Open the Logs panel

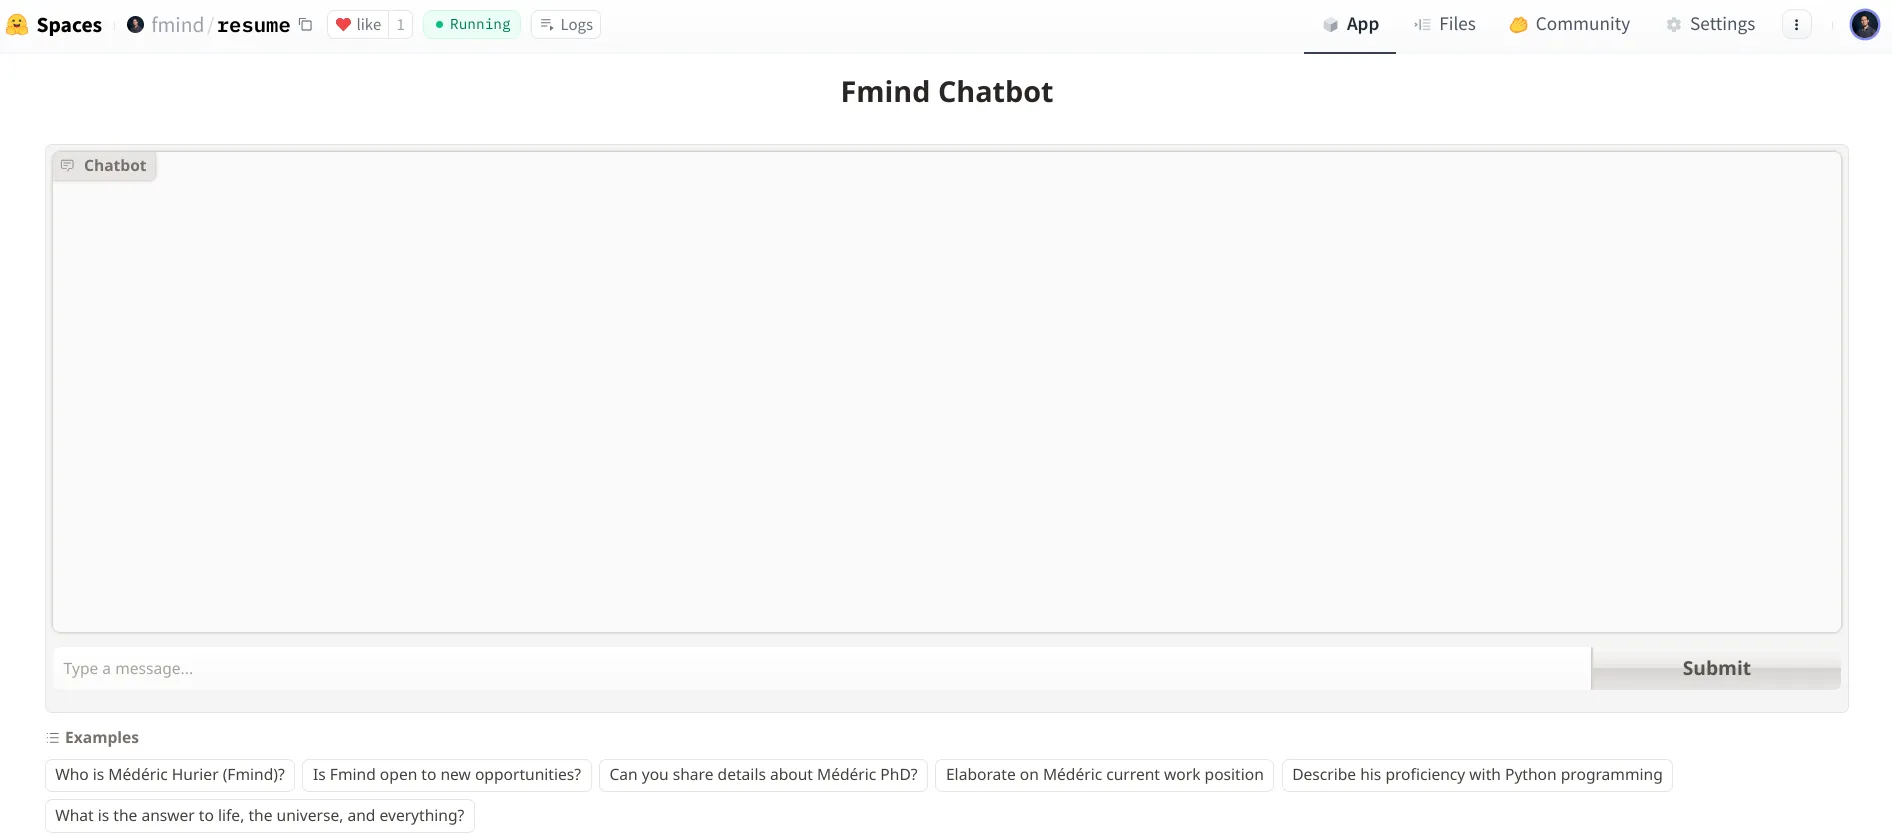(x=566, y=25)
